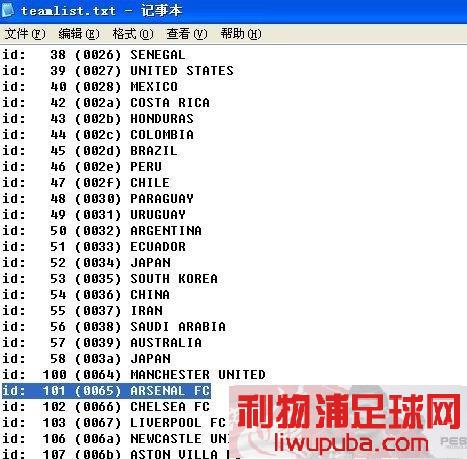Click the UNITED STATES line
Image resolution: width=467 pixels, height=459 pixels.
tap(118, 71)
